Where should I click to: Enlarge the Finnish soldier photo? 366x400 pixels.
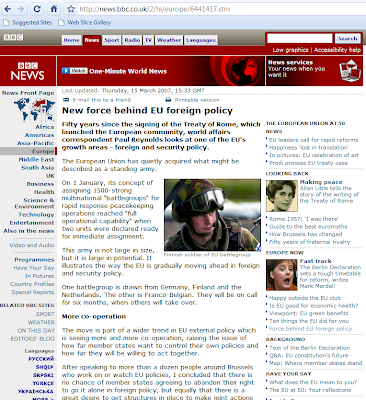coord(212,215)
